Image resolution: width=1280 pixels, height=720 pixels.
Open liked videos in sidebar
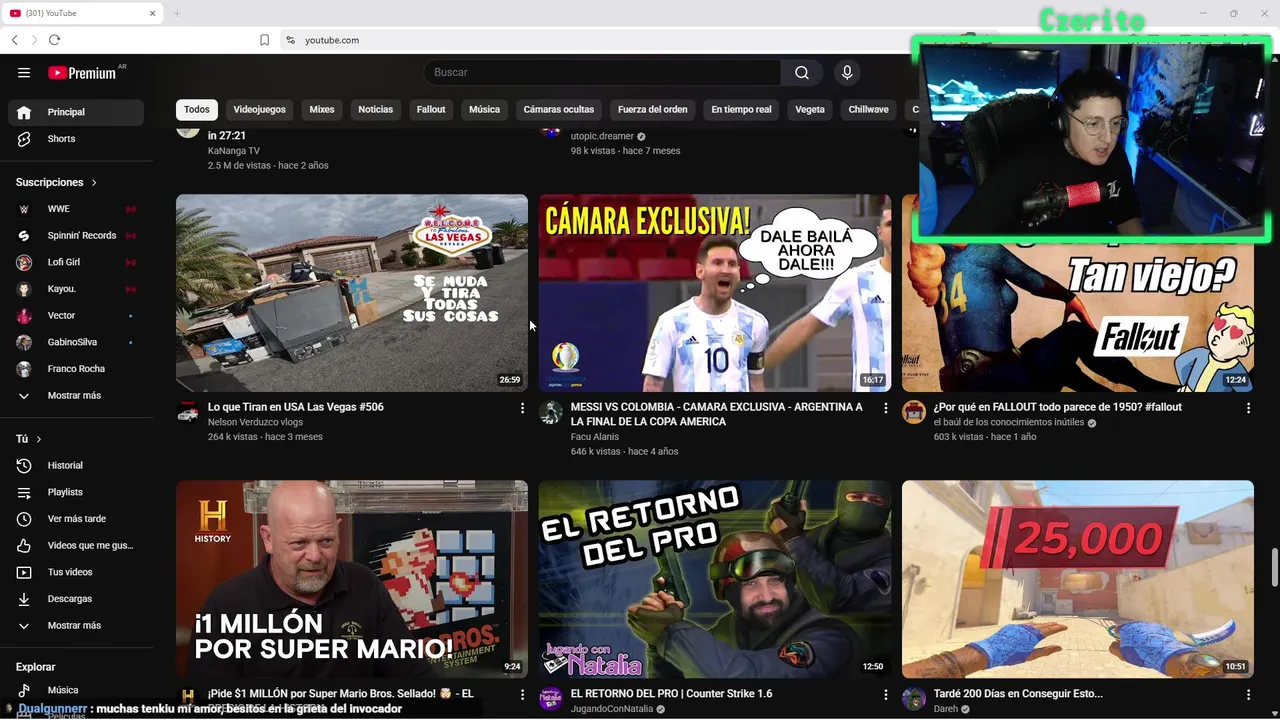(x=76, y=546)
